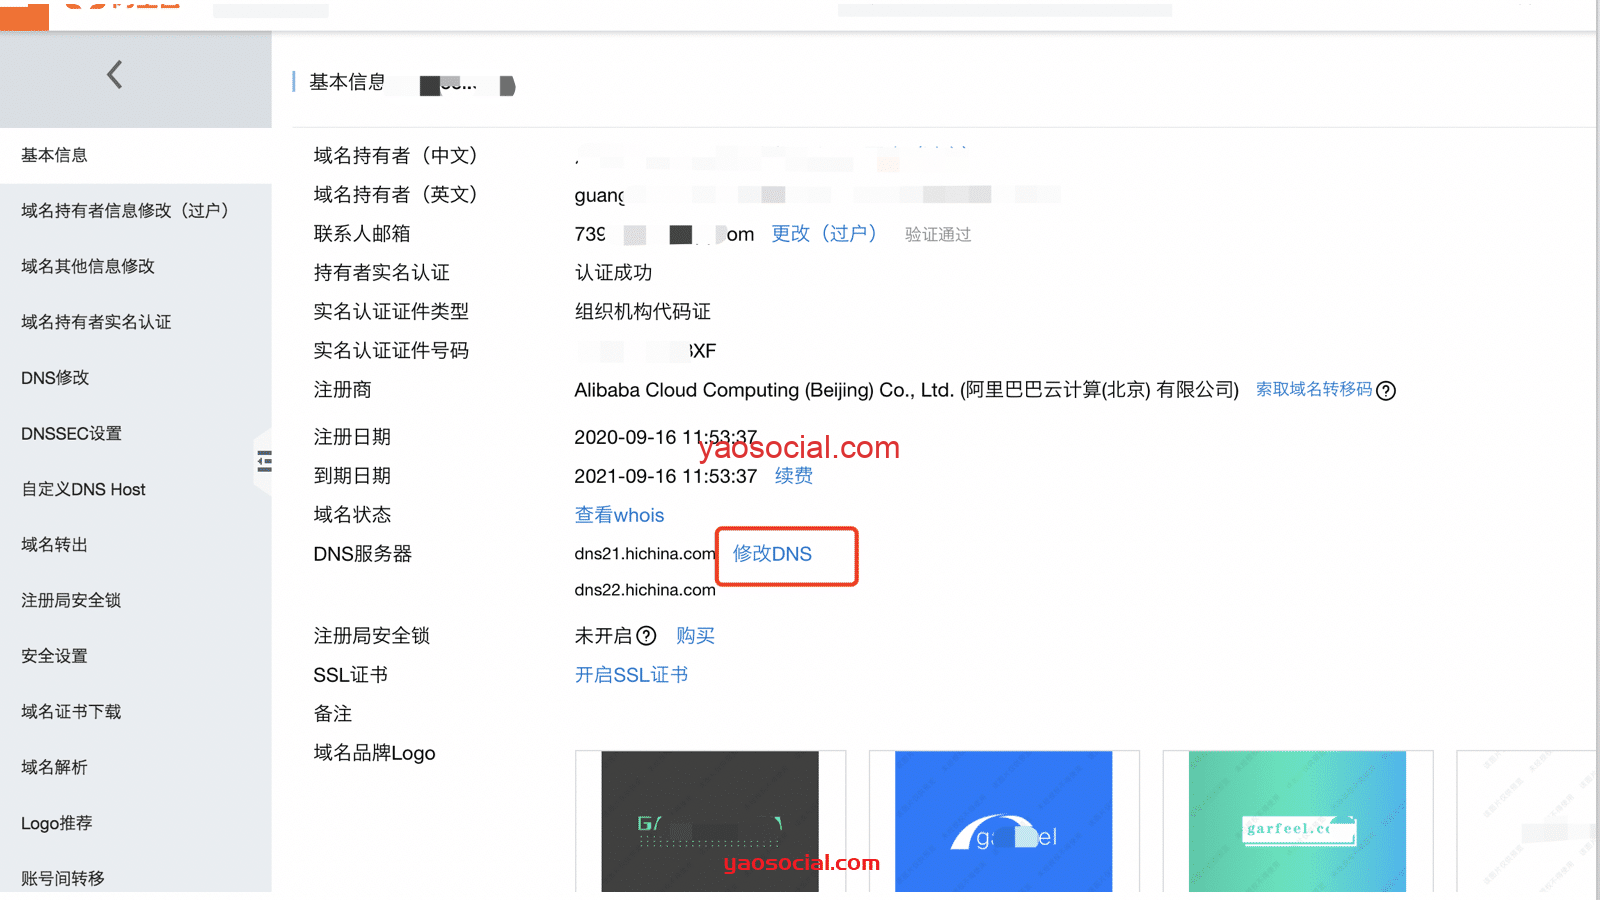Viewport: 1600px width, 900px height.
Task: Open DNS修改 sidebar menu item
Action: pos(55,378)
